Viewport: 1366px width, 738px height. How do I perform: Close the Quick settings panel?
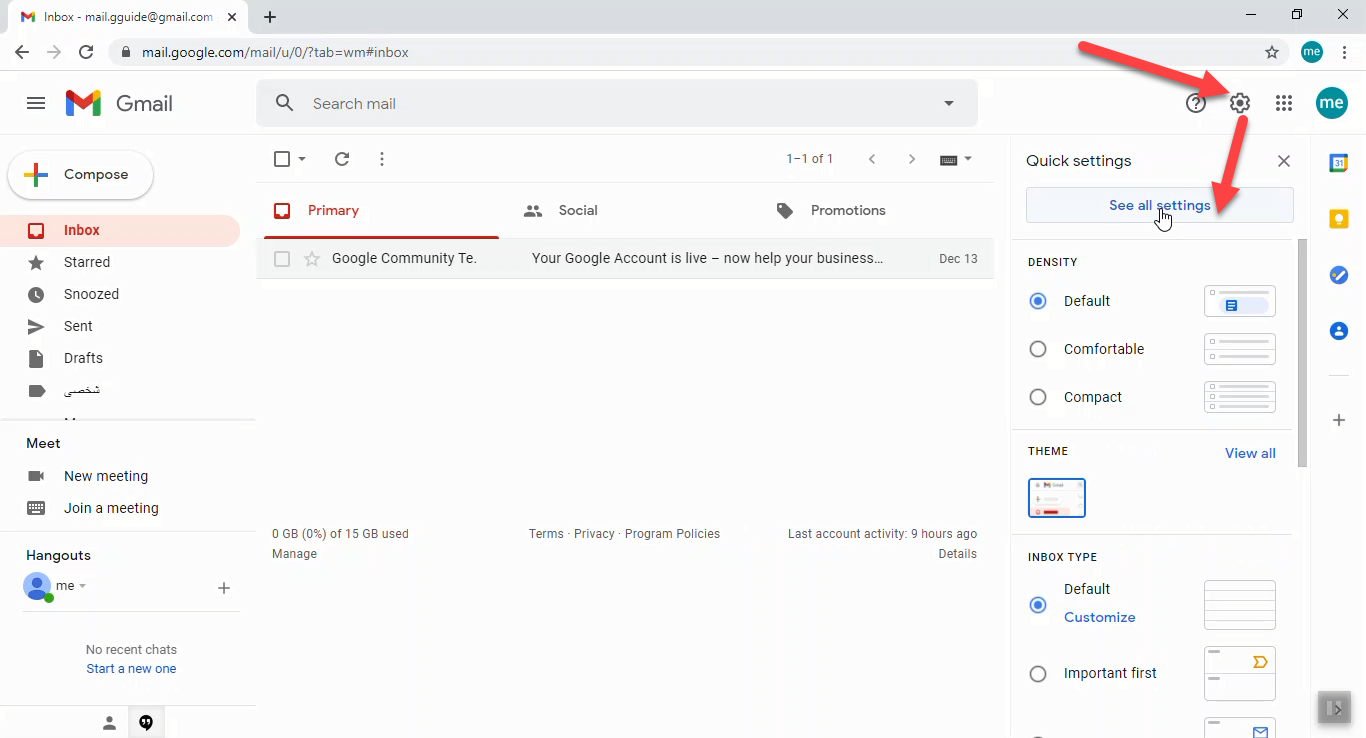(1284, 161)
